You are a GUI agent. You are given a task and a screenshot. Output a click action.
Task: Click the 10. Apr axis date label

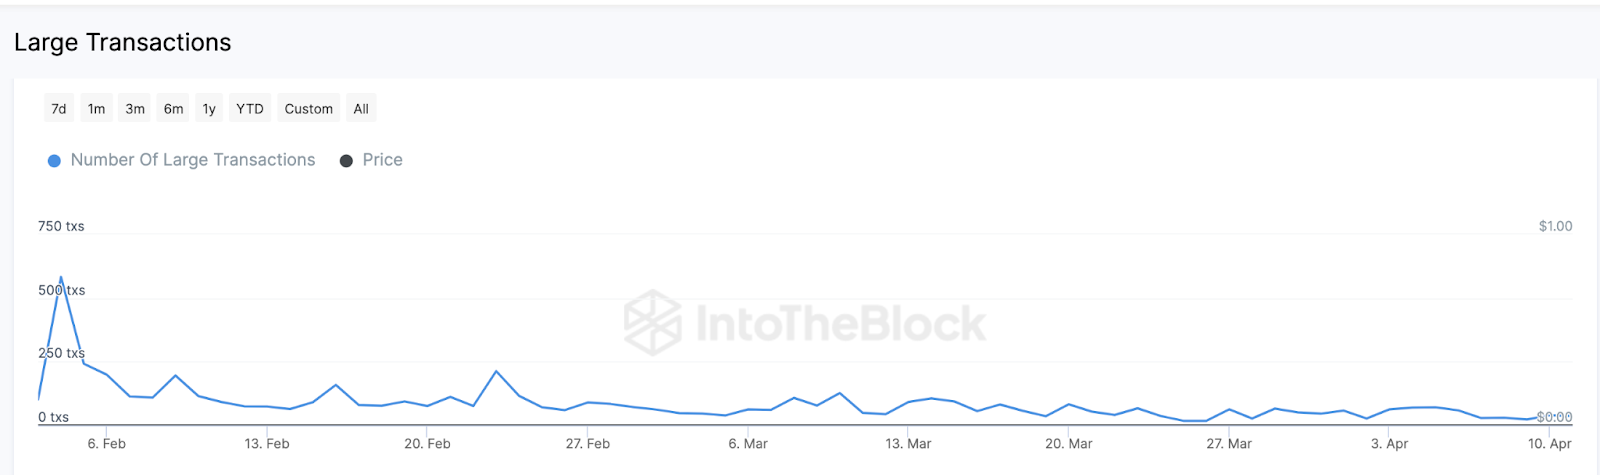click(x=1549, y=444)
